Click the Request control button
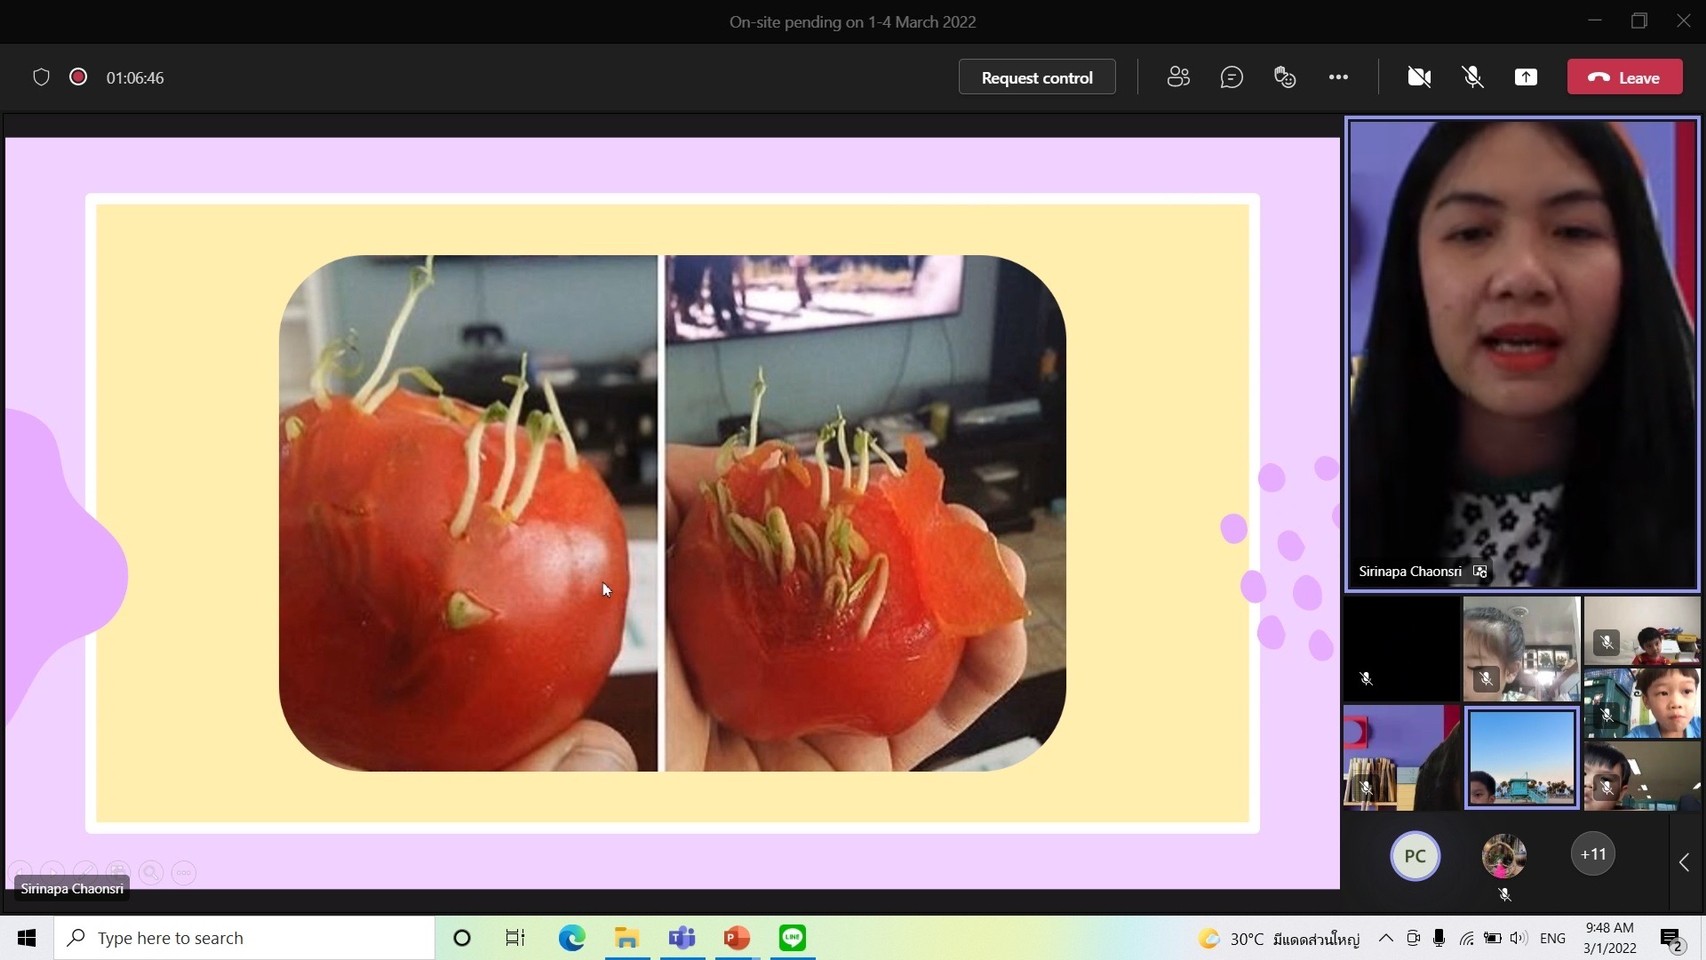 tap(1037, 77)
